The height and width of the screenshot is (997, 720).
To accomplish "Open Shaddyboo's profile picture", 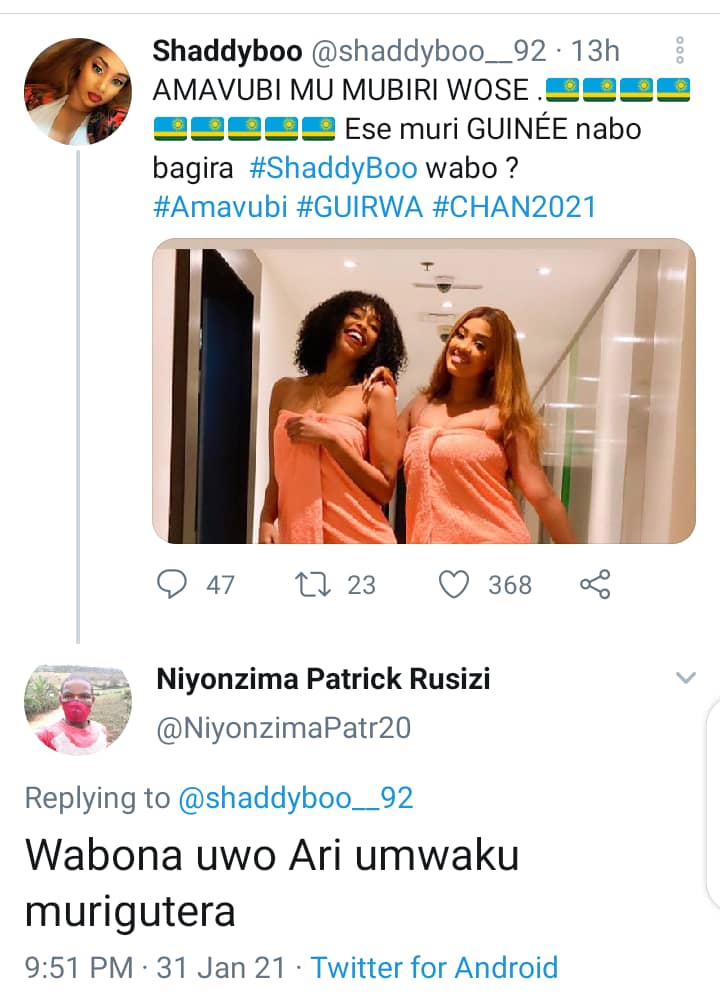I will coord(77,92).
